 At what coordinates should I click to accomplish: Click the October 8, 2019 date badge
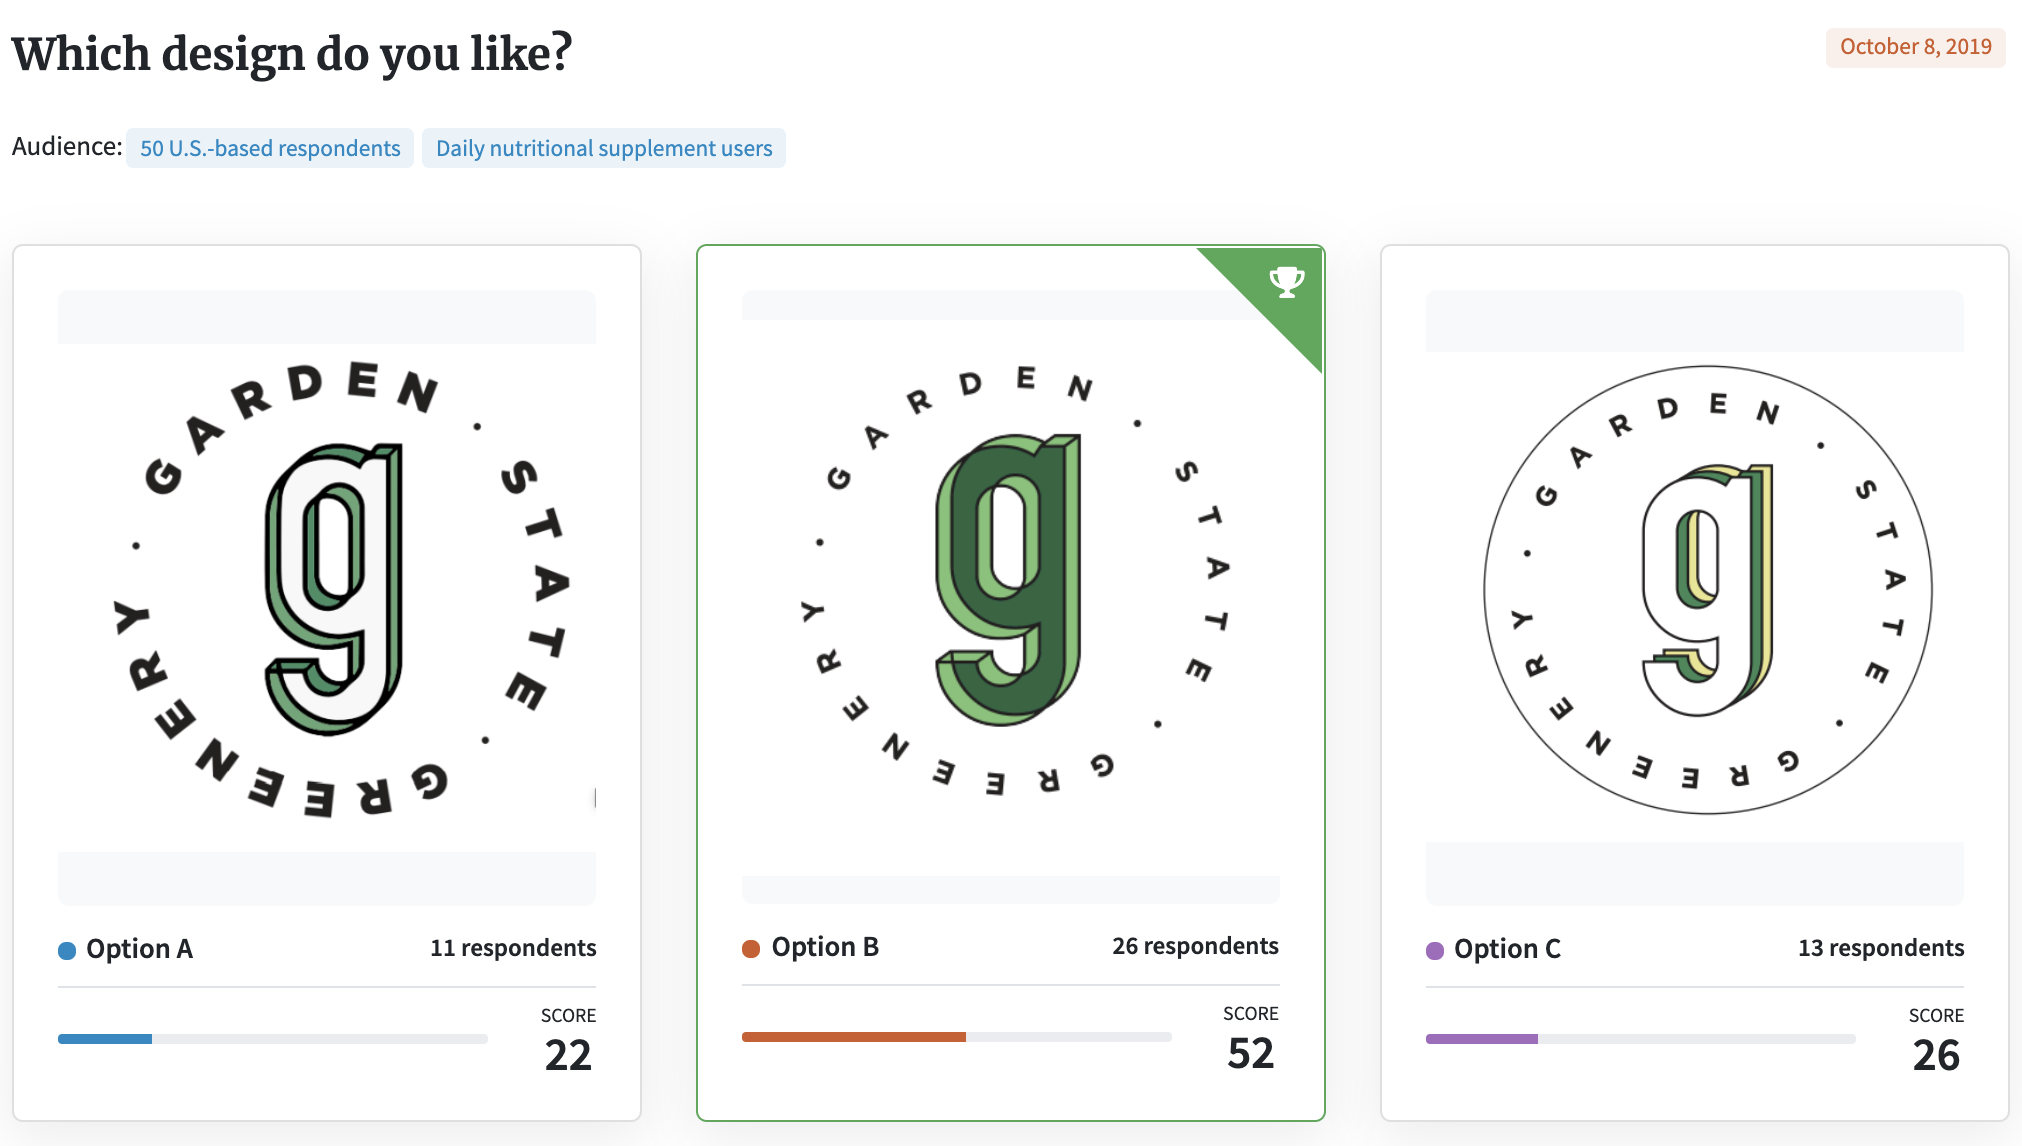click(x=1916, y=47)
